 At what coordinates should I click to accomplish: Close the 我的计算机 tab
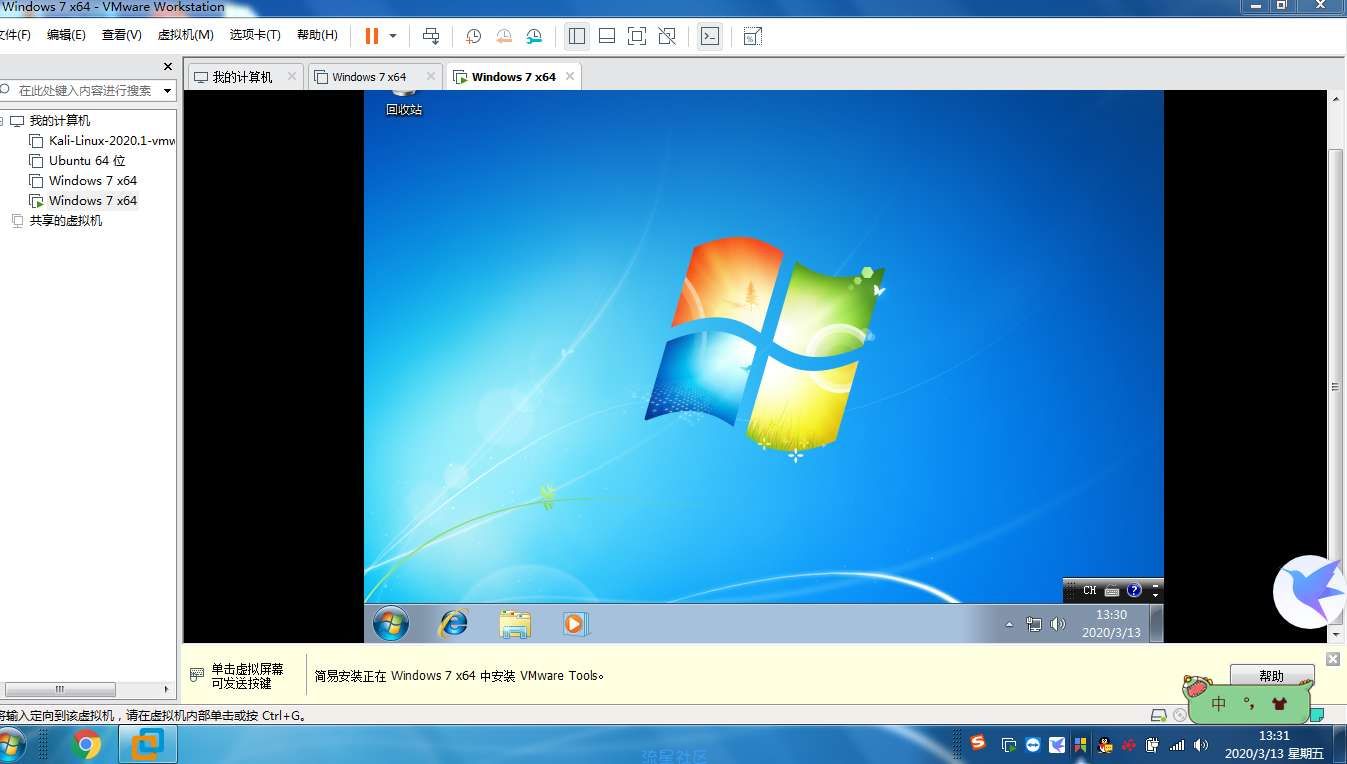pyautogui.click(x=292, y=76)
